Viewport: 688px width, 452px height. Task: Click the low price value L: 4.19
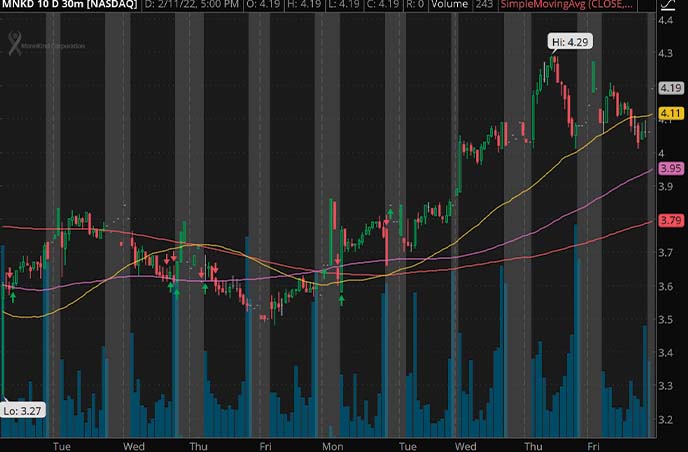point(343,4)
